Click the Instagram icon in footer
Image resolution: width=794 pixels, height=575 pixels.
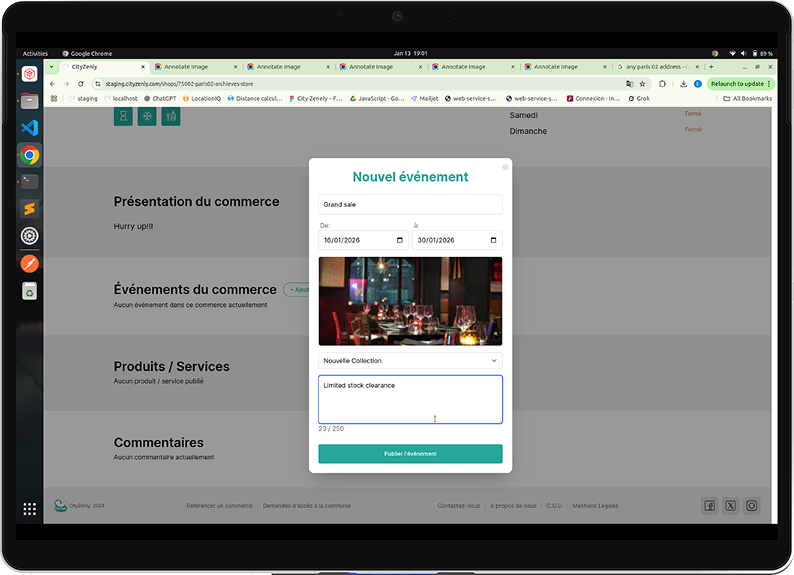[x=752, y=506]
